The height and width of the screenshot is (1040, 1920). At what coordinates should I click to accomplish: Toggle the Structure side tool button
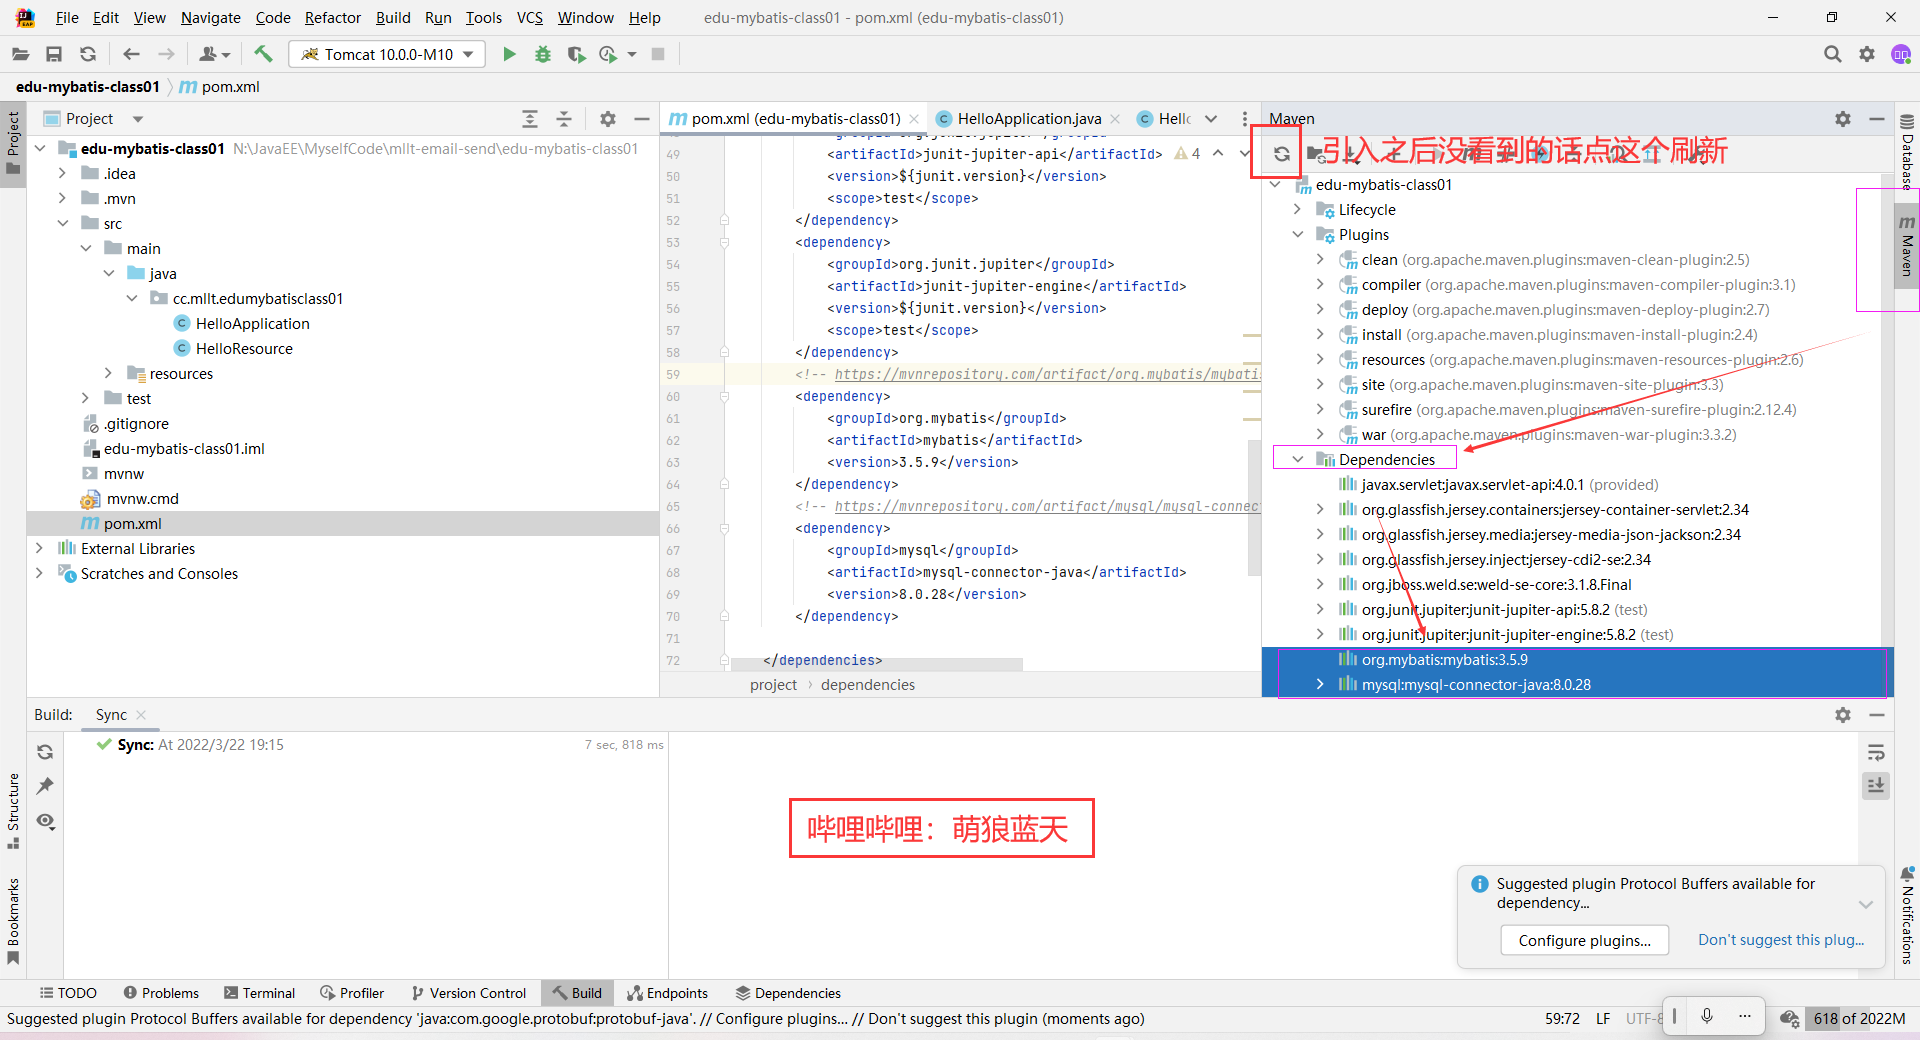[x=13, y=810]
